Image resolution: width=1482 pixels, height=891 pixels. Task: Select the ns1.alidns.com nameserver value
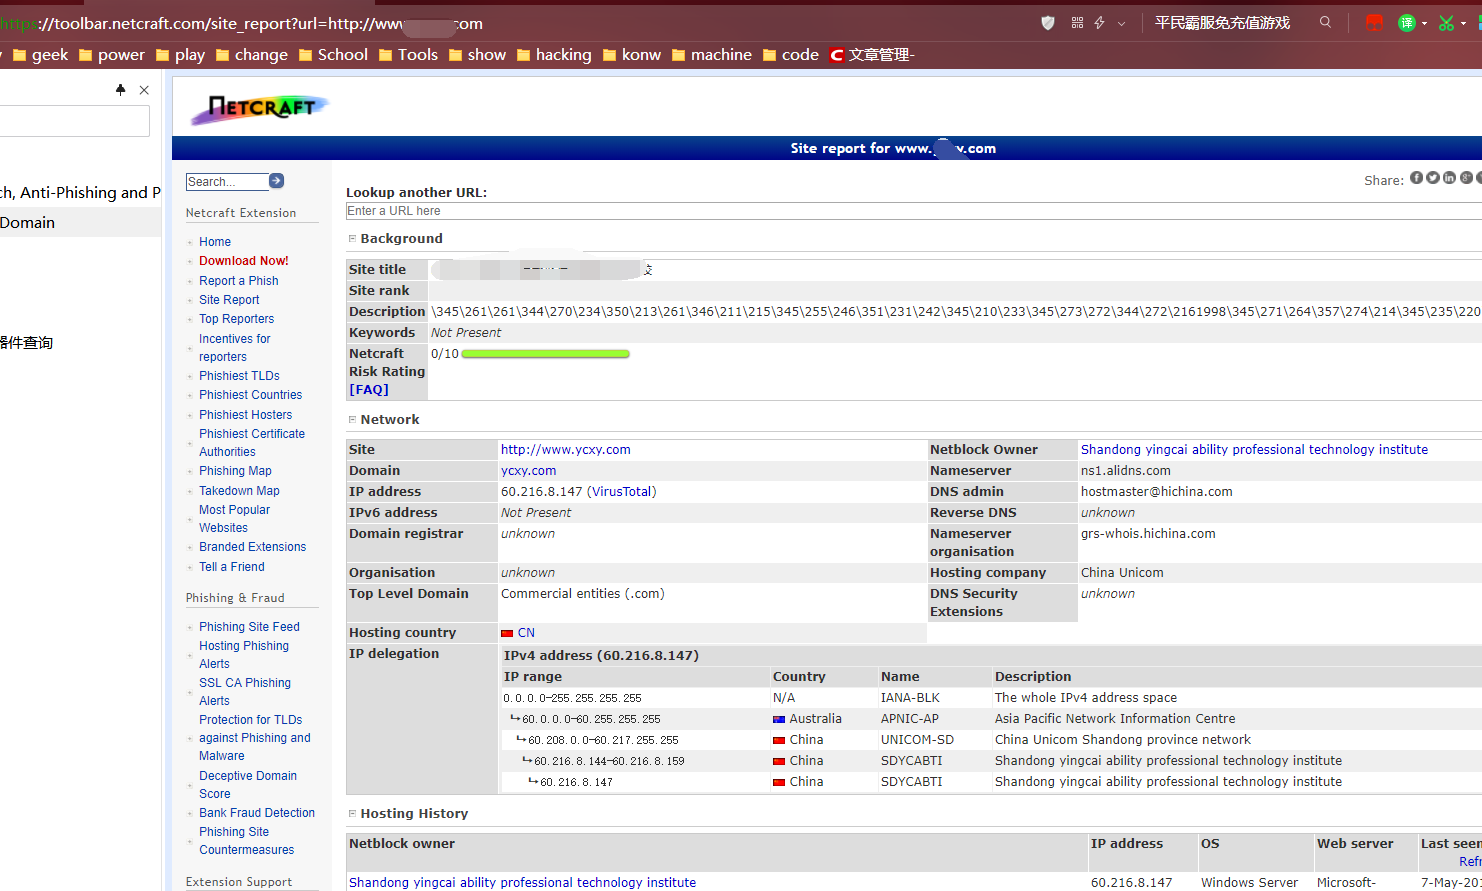coord(1126,470)
